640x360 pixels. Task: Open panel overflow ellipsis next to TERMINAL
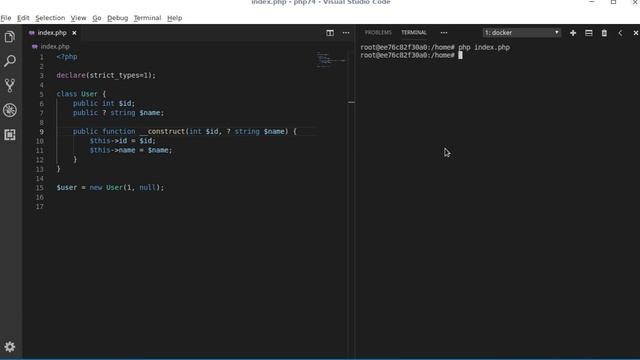click(444, 33)
